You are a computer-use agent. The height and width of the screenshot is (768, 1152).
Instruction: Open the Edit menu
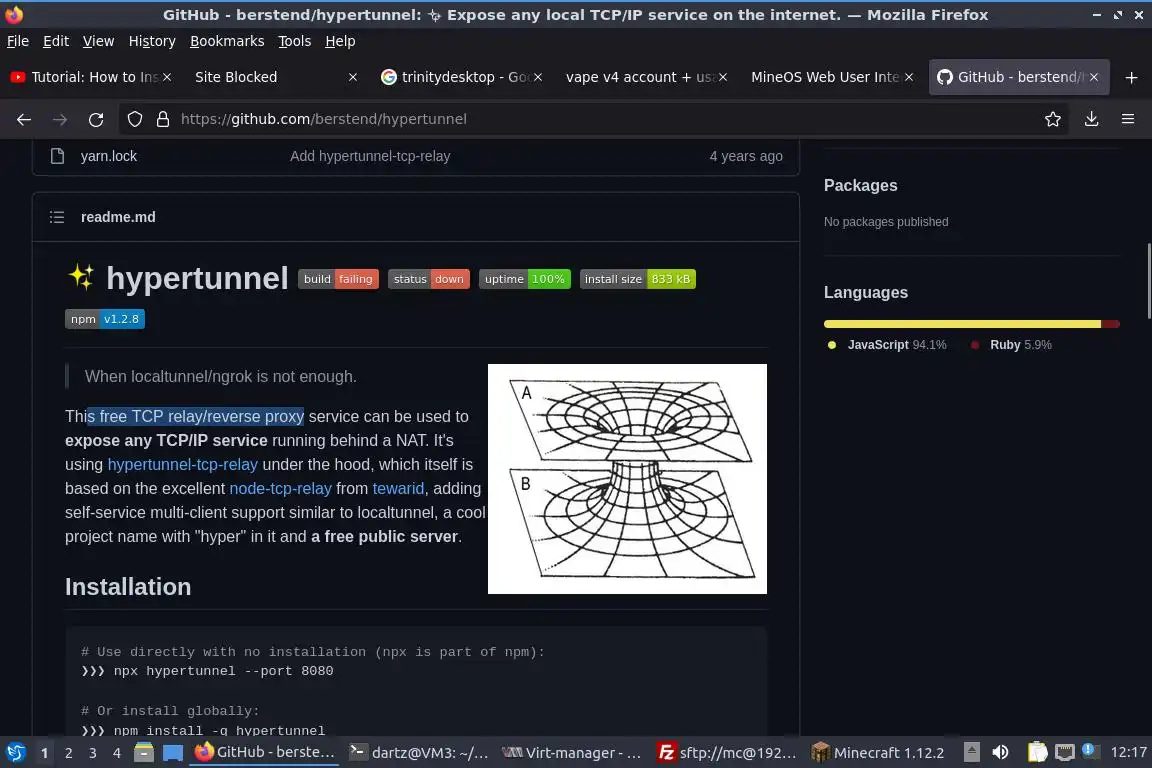(x=56, y=41)
